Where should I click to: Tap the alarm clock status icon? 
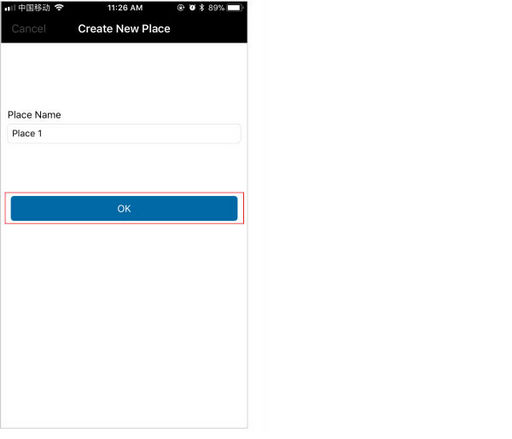click(x=192, y=8)
